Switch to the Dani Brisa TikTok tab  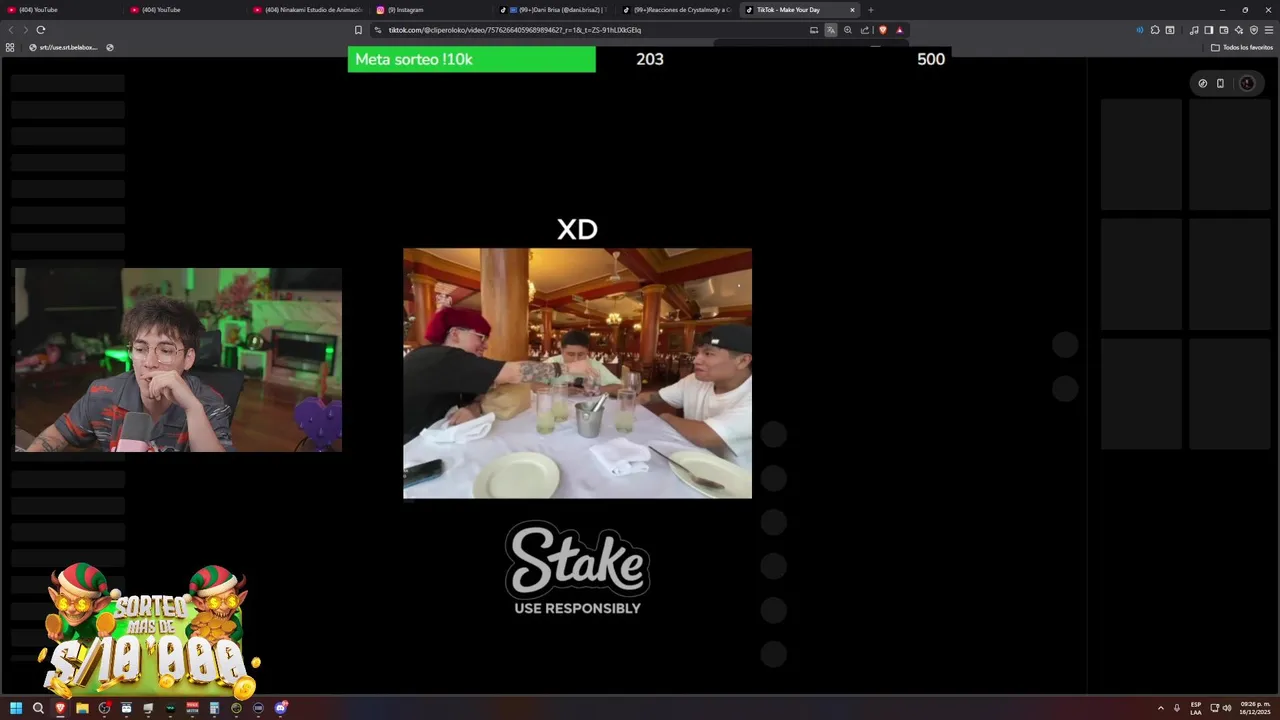pos(552,10)
